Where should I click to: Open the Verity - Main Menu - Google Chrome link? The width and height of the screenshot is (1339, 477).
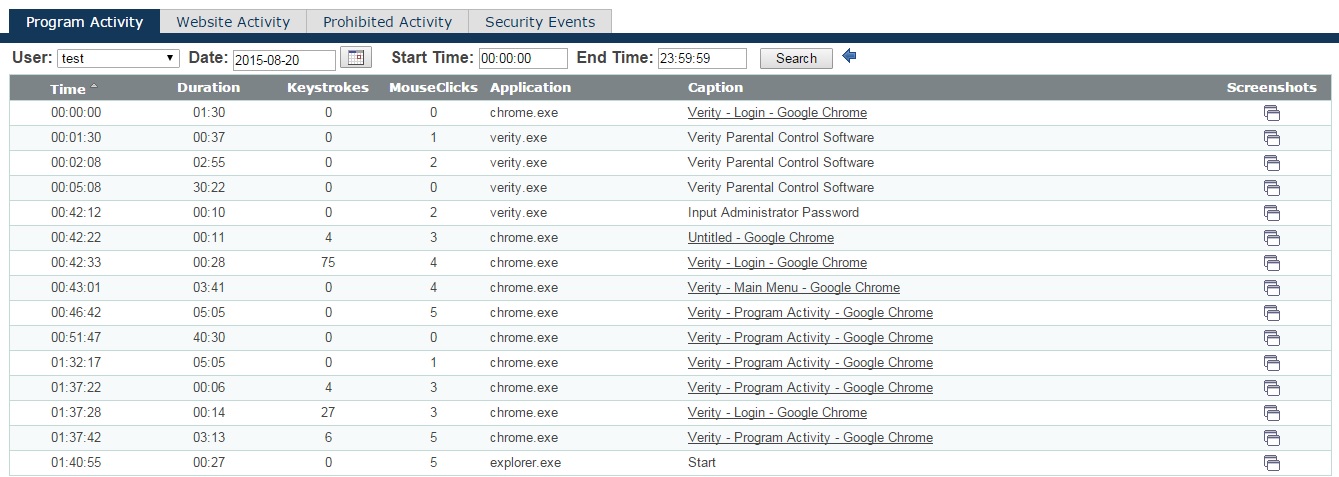(793, 288)
